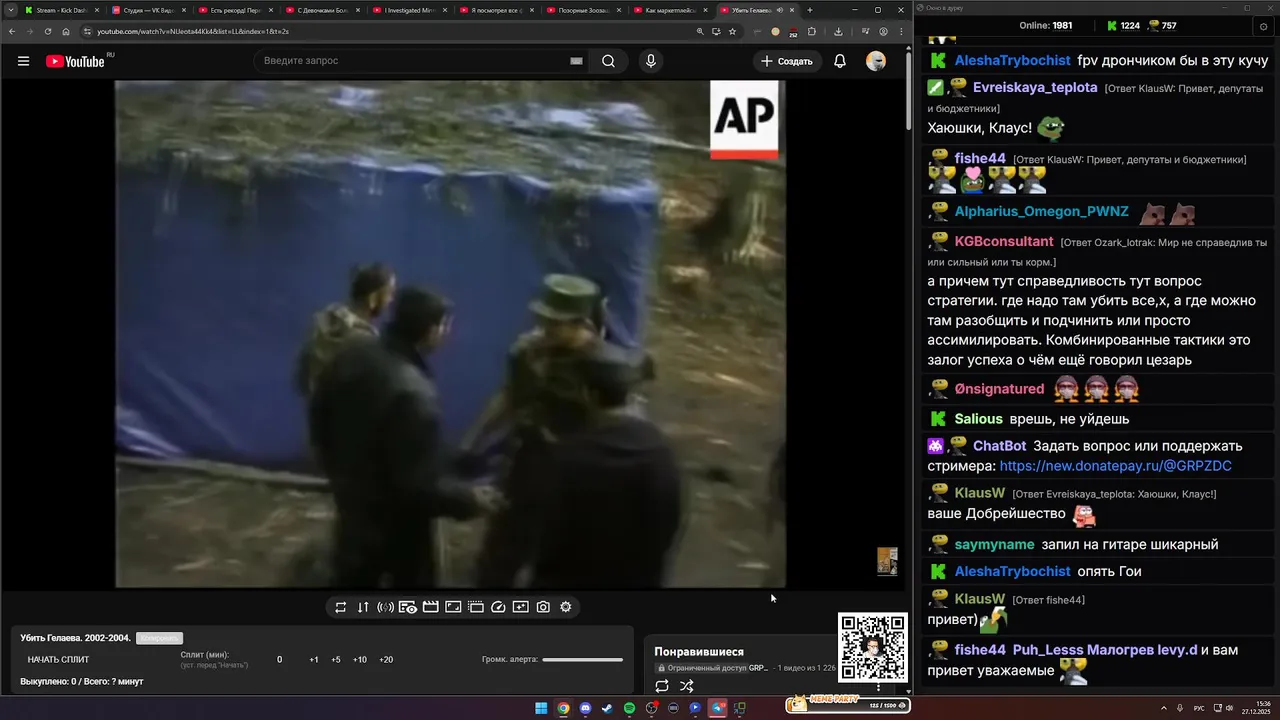The height and width of the screenshot is (720, 1280).
Task: Switch to Есть рекорд! browser tab
Action: point(236,10)
